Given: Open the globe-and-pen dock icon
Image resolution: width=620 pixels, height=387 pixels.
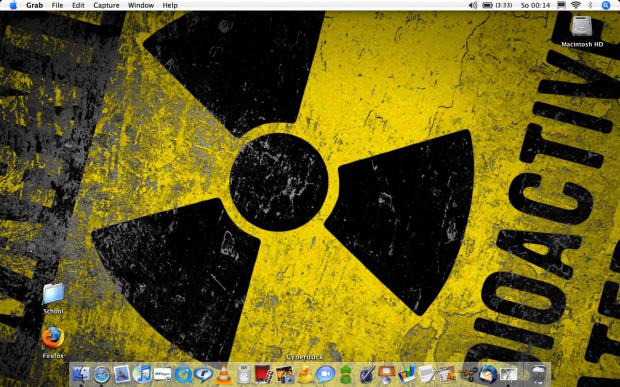Looking at the screenshot, I should coord(366,374).
